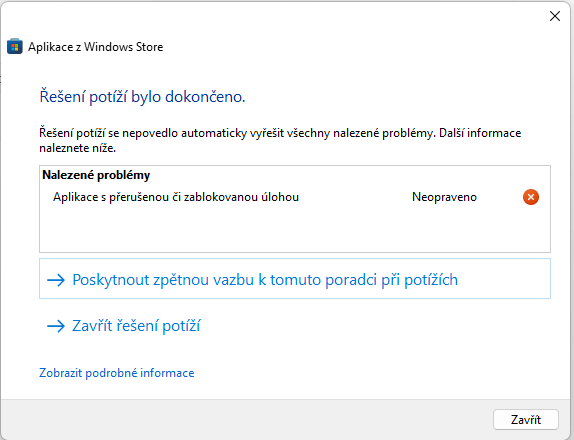Select the Aplikace s přerušenou či zablokovanou úlohou row

(x=295, y=197)
